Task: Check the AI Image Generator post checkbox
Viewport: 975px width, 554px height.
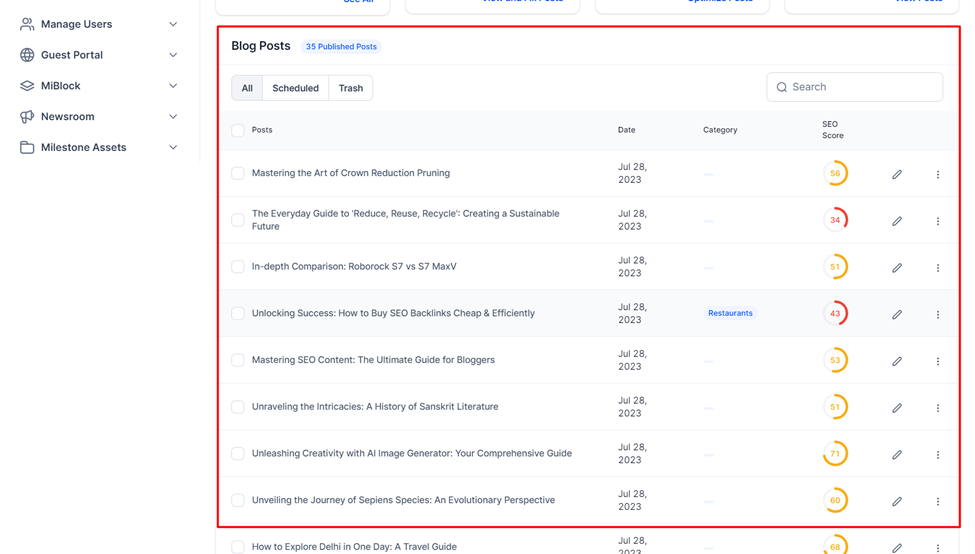Action: (238, 453)
